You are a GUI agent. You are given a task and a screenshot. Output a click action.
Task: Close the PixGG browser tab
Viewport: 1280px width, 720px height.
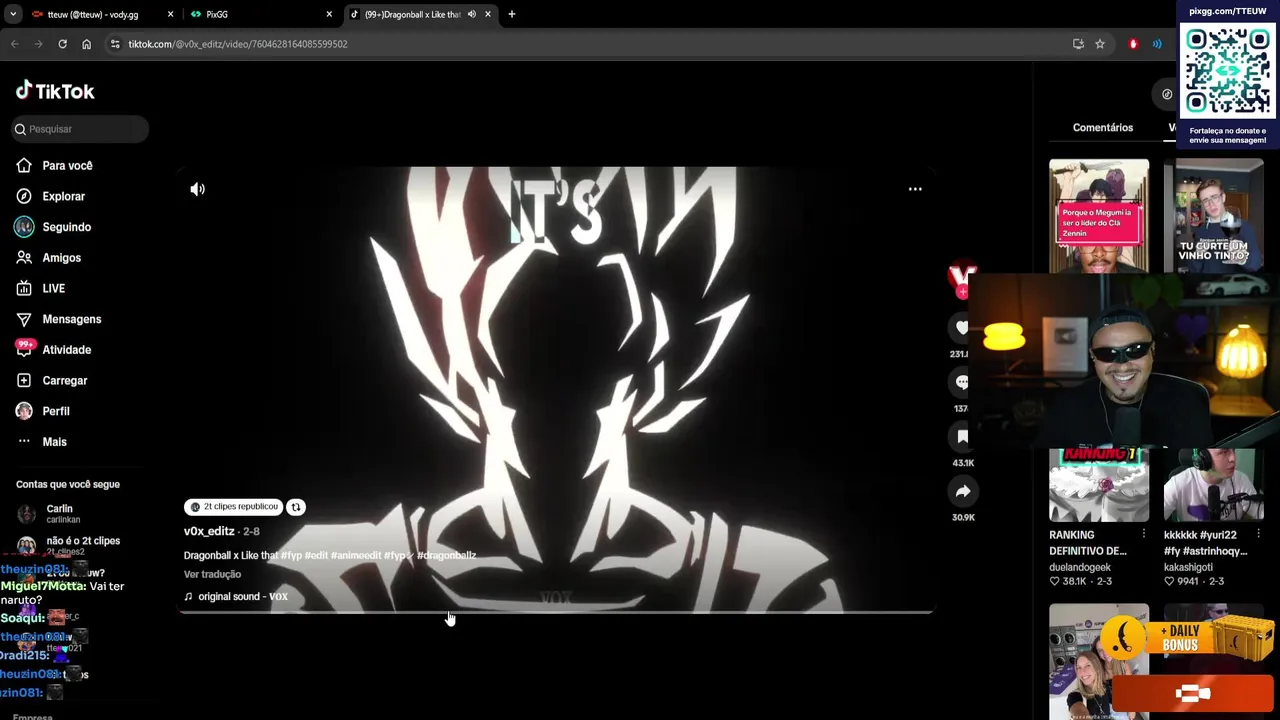click(329, 15)
